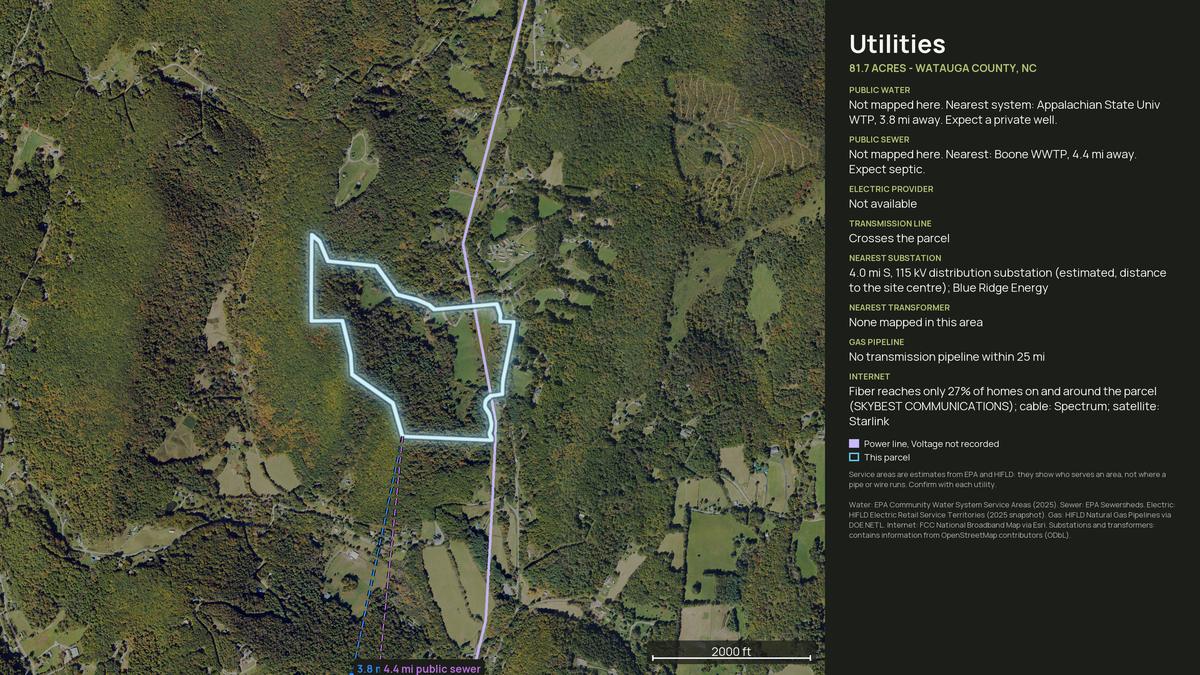This screenshot has width=1200, height=675.
Task: Click the 2000 ft scale bar
Action: [x=731, y=654]
